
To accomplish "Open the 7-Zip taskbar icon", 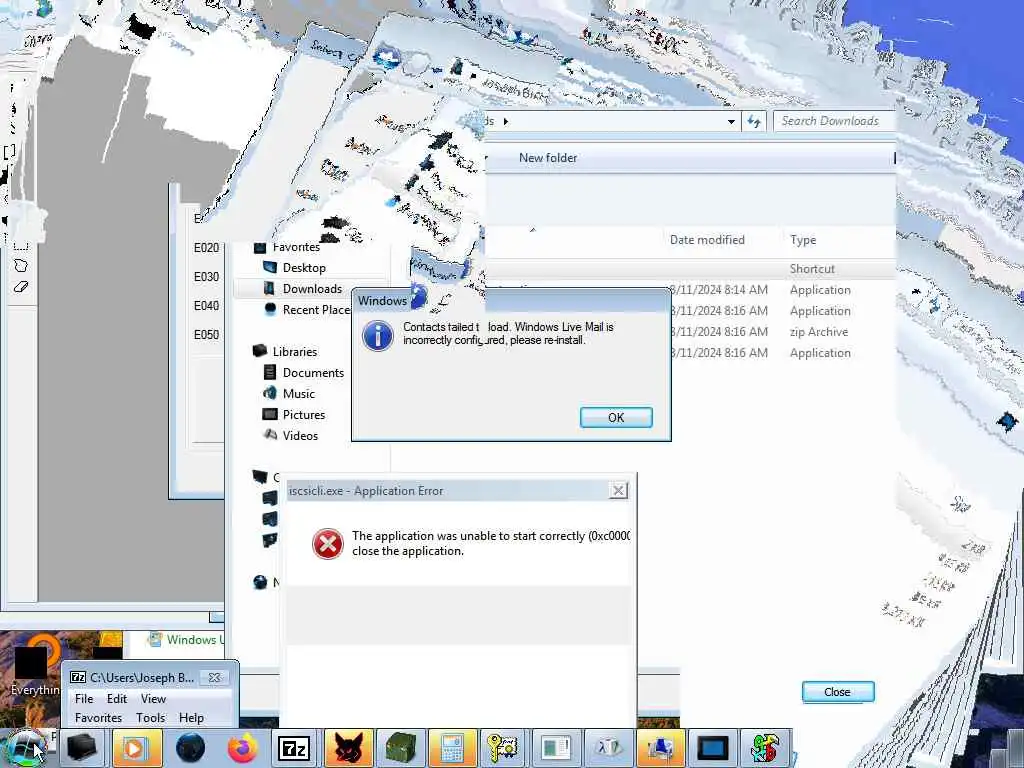I will point(294,749).
